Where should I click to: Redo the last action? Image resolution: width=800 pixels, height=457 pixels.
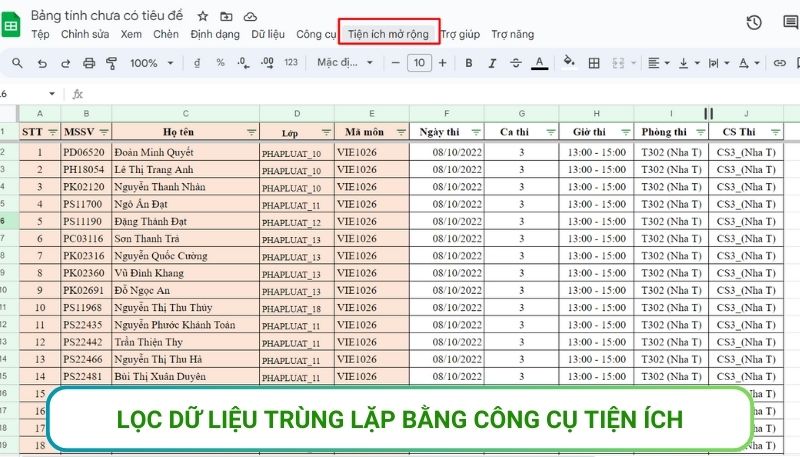[66, 63]
